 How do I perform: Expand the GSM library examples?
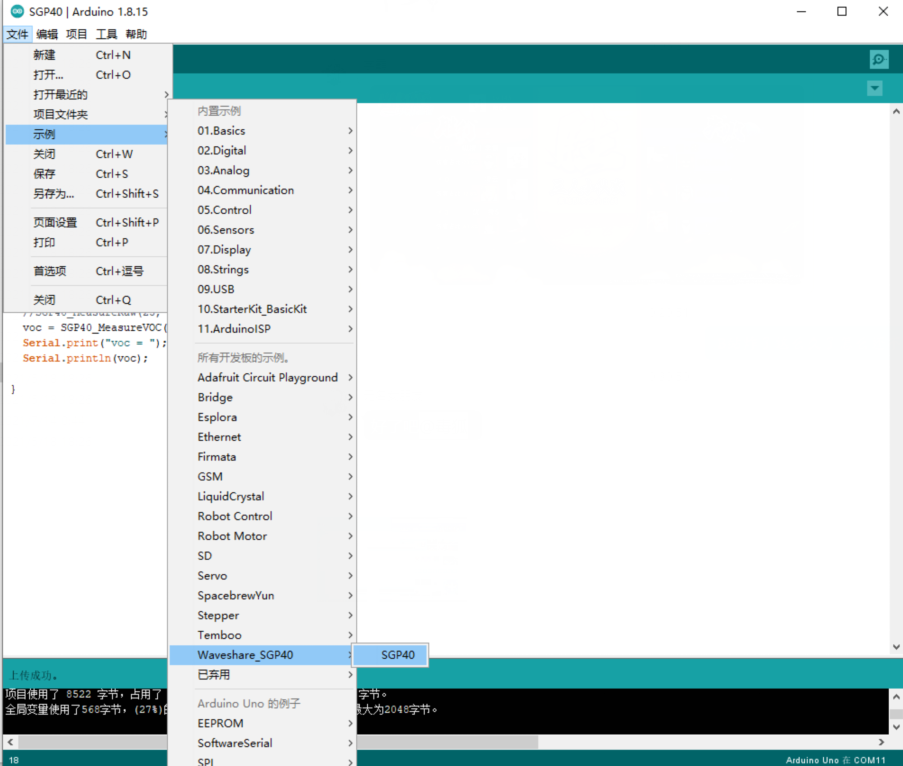click(263, 477)
